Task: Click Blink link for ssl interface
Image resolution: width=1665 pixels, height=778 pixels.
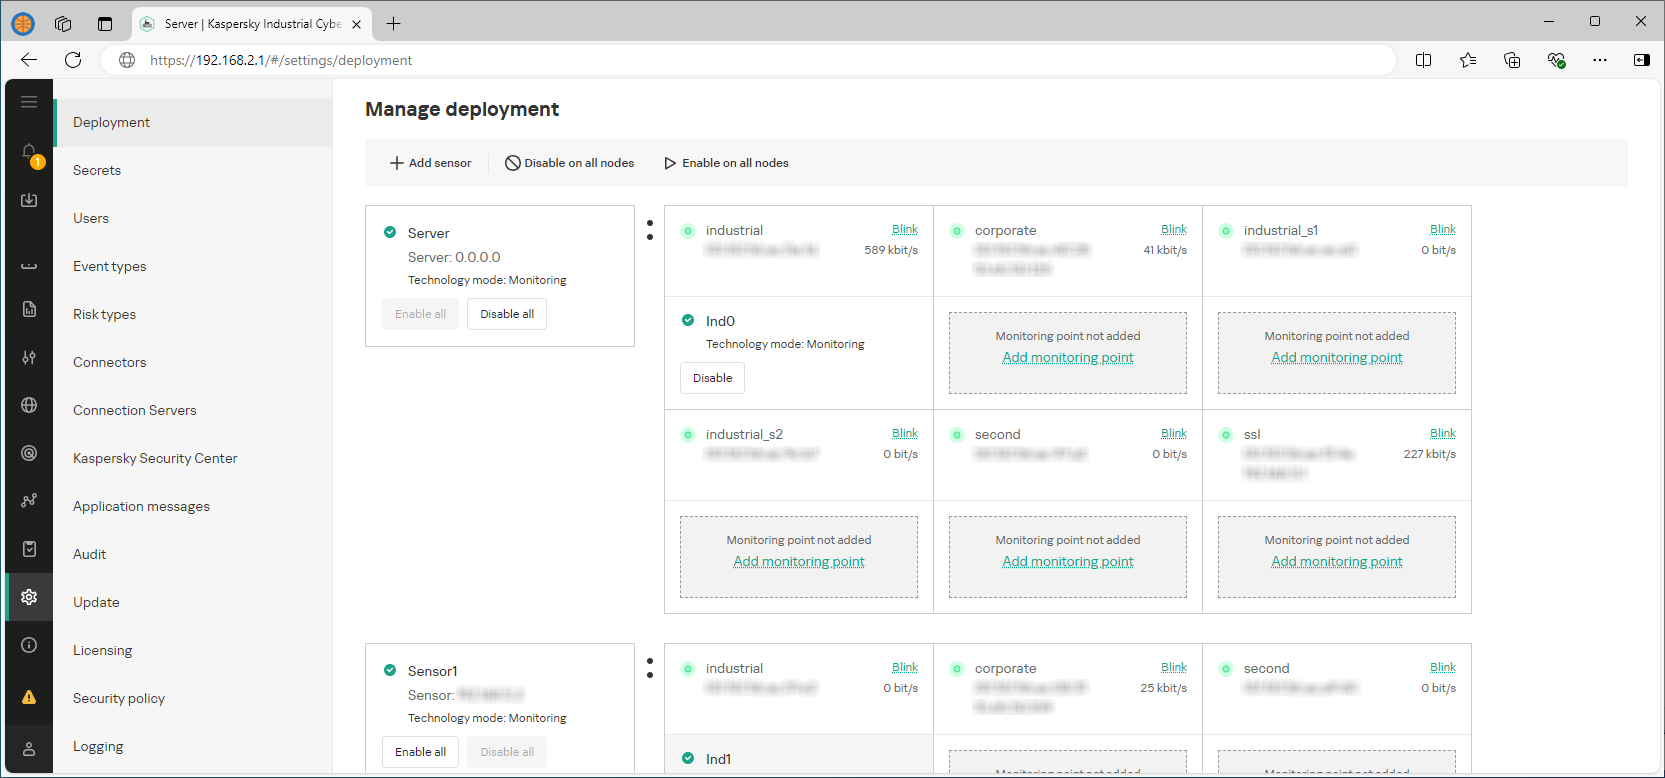Action: click(x=1442, y=433)
